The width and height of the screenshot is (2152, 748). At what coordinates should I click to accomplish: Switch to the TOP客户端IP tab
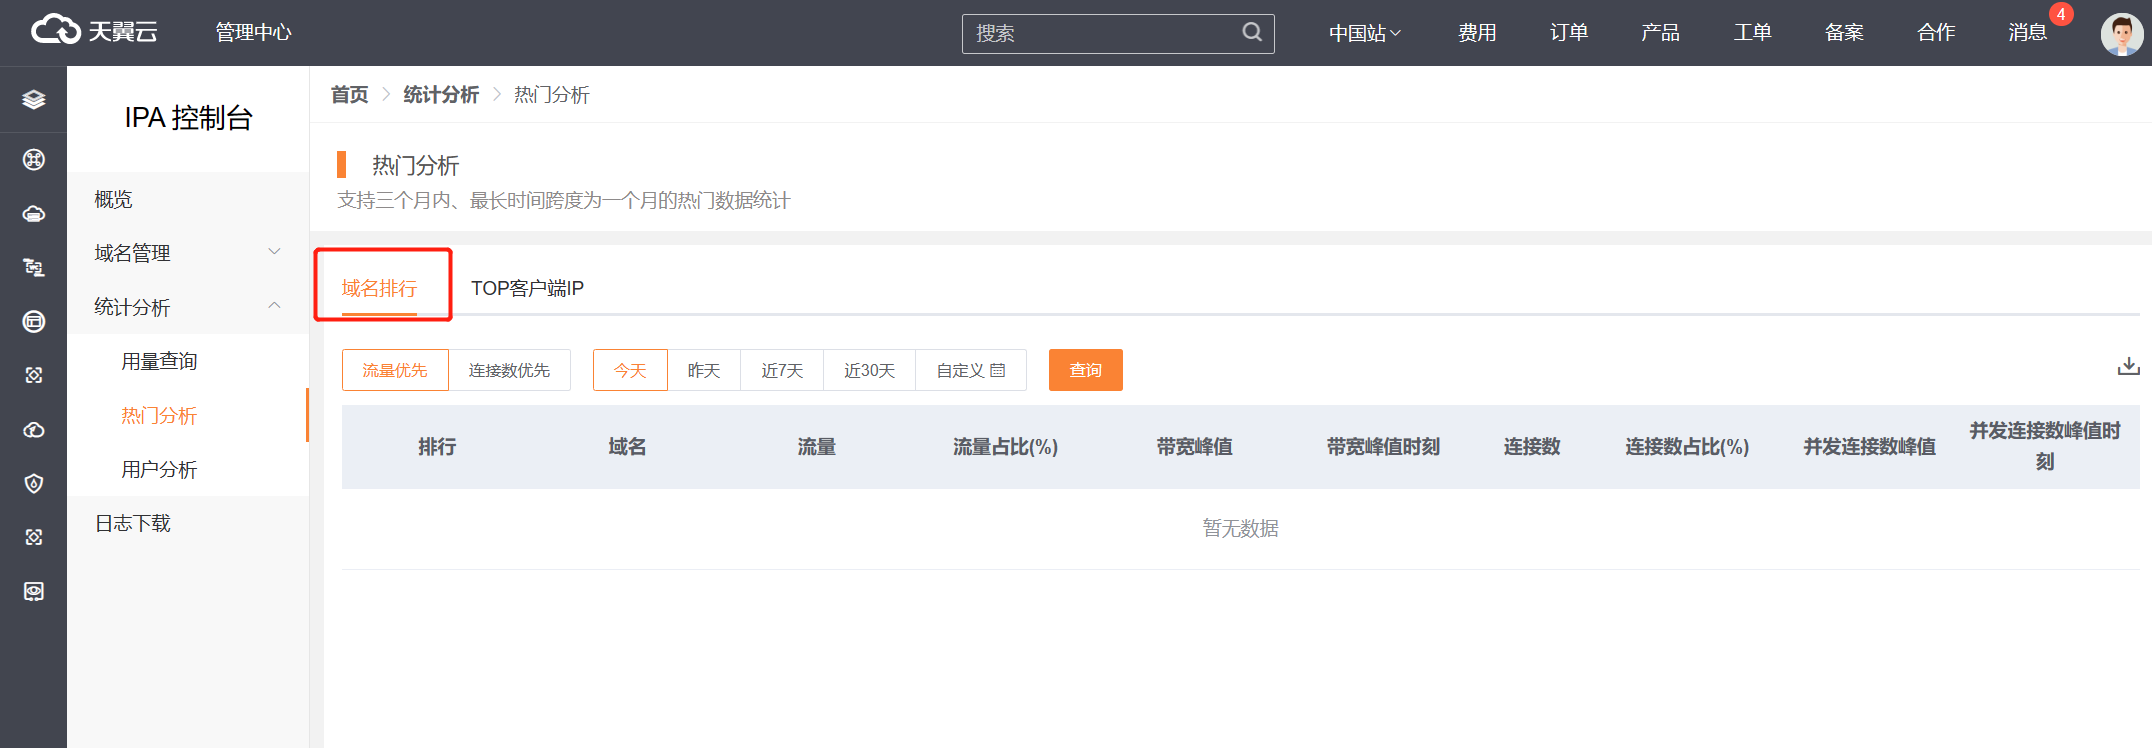(527, 288)
